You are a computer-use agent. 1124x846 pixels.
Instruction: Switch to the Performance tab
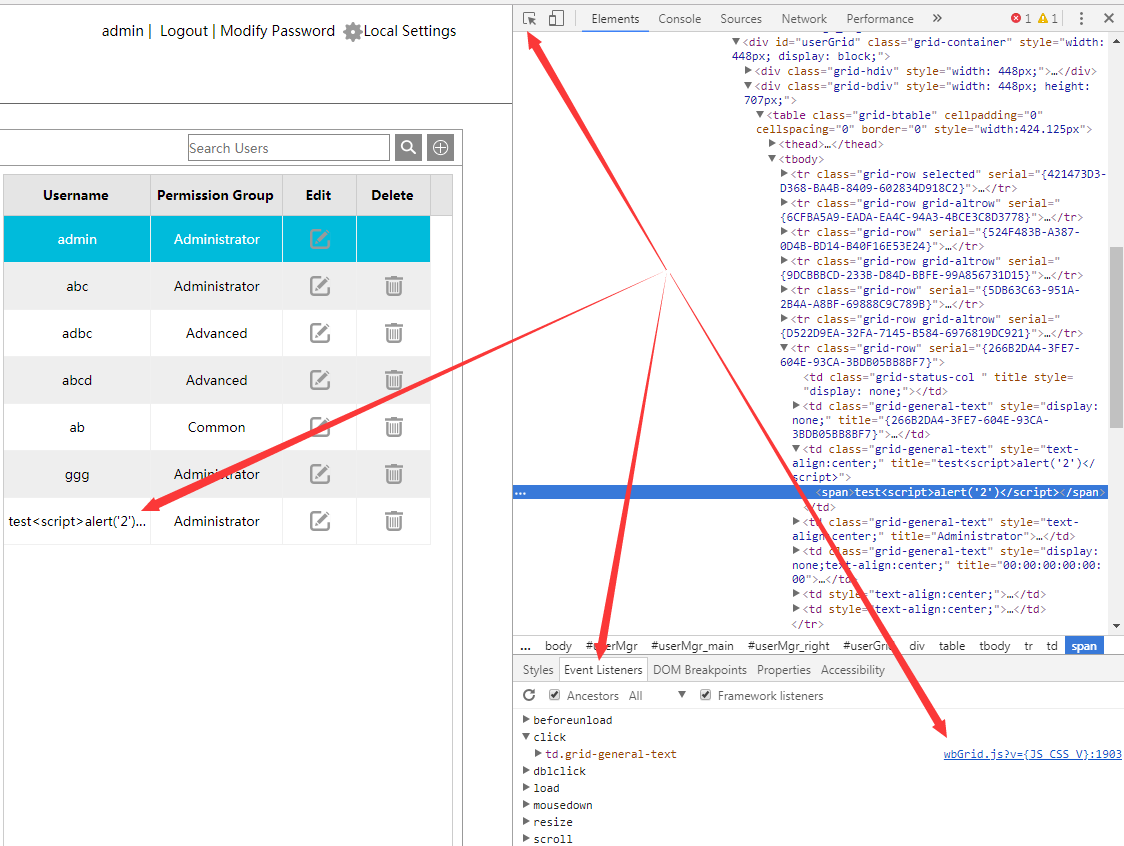(880, 19)
